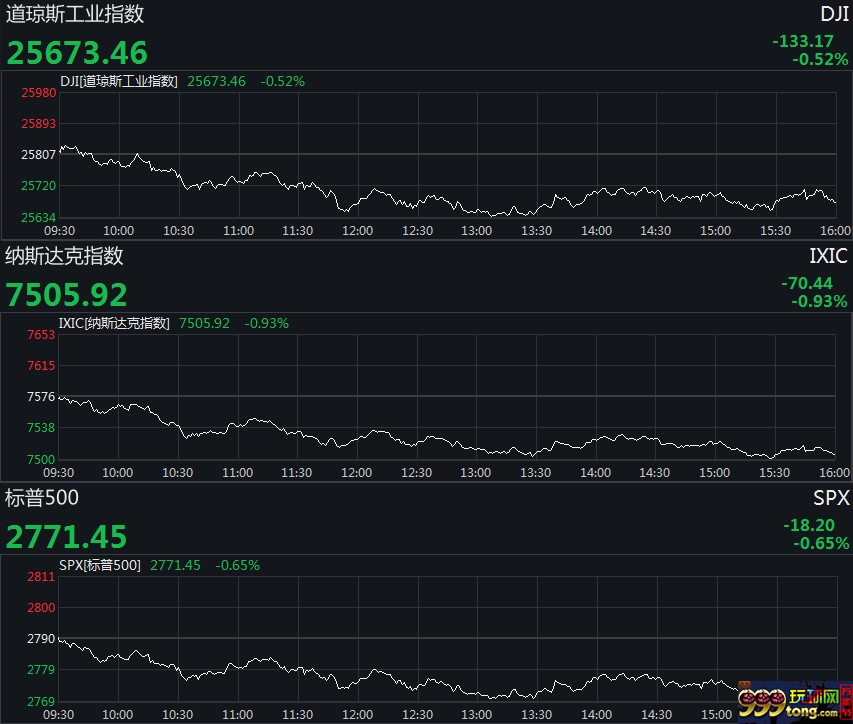Click the 纳斯达克指数 title
The height and width of the screenshot is (724, 853).
(64, 256)
